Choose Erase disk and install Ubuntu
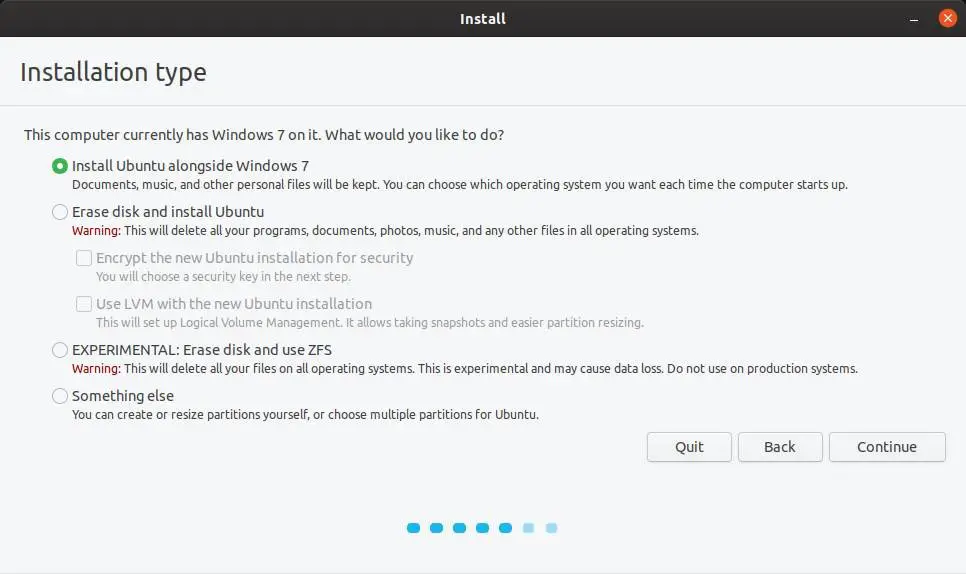 (x=60, y=212)
